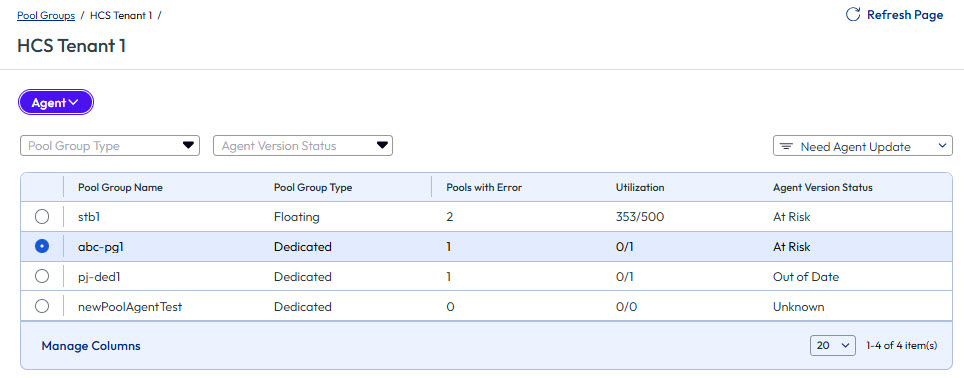The width and height of the screenshot is (964, 378).
Task: Click the Refresh Page label
Action: tap(904, 15)
